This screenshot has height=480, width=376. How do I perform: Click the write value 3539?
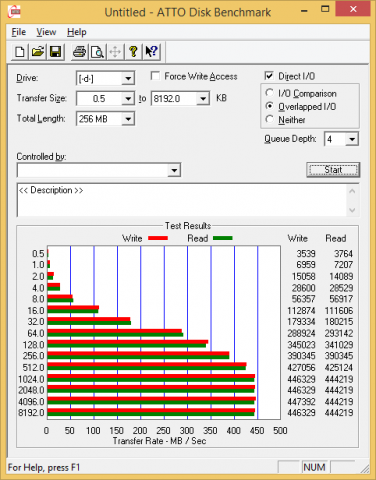pos(306,254)
